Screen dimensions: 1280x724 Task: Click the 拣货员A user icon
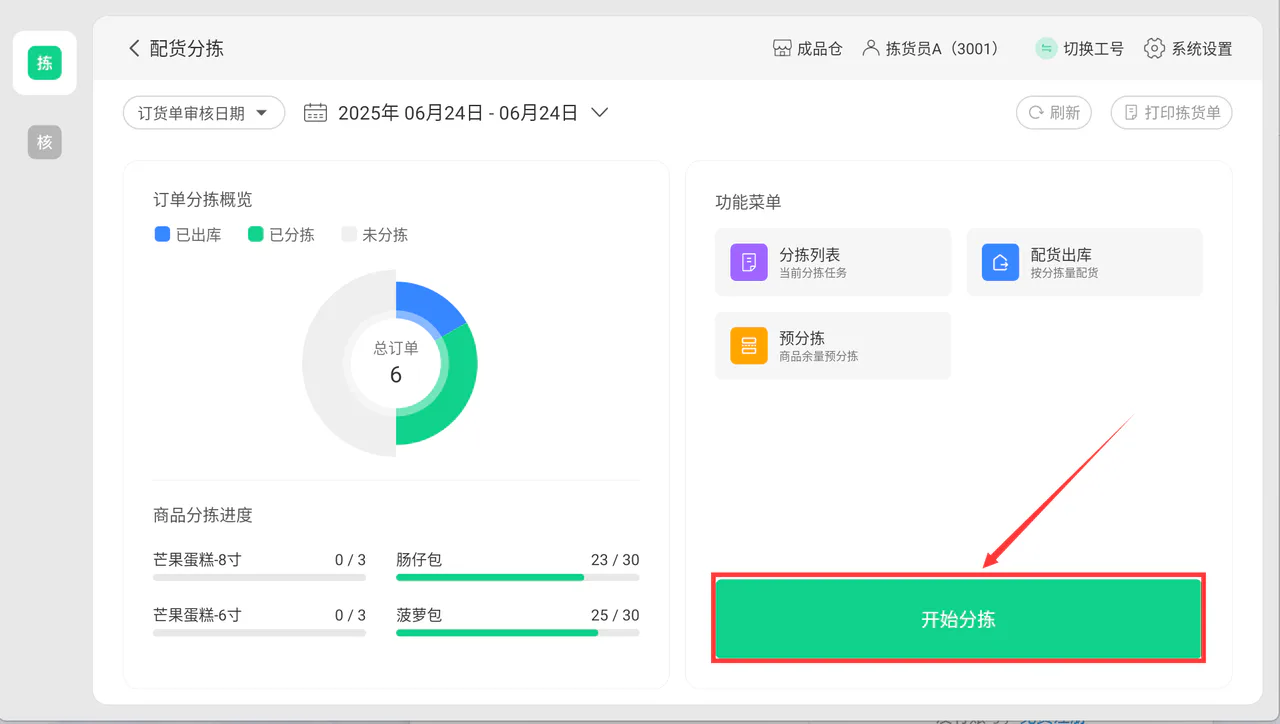click(870, 48)
